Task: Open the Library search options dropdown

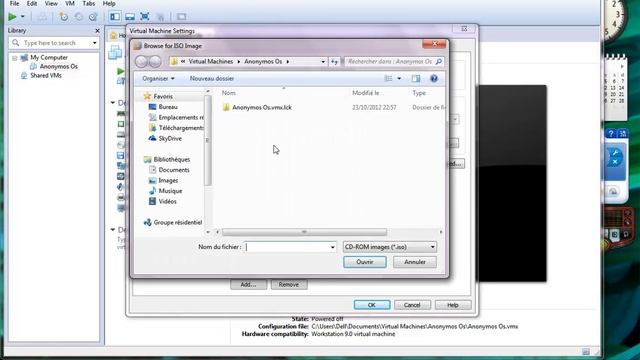Action: (95, 43)
